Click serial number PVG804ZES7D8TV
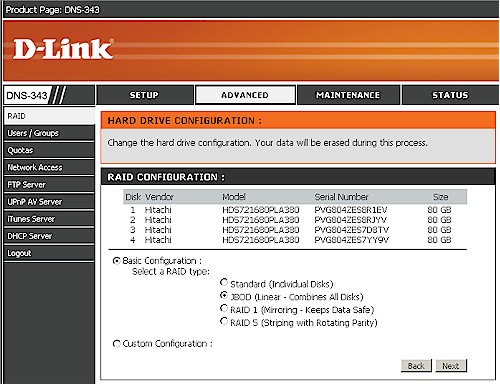The width and height of the screenshot is (500, 385). click(352, 230)
